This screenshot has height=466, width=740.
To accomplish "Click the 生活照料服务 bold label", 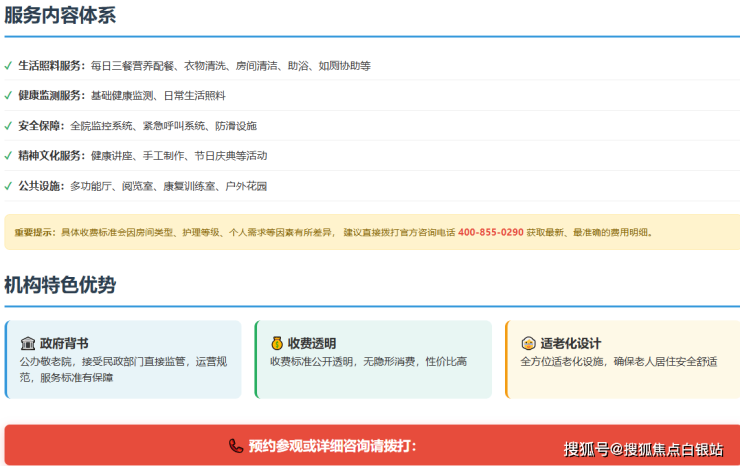I will [x=52, y=66].
